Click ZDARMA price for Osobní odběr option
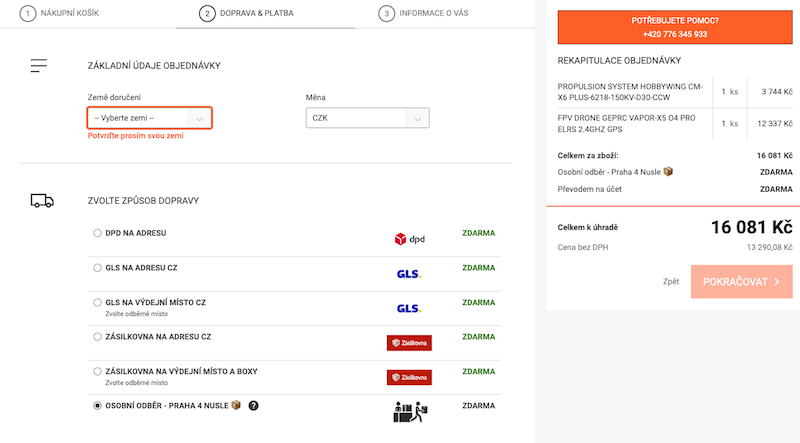Screen dimensions: 800x443 point(479,406)
